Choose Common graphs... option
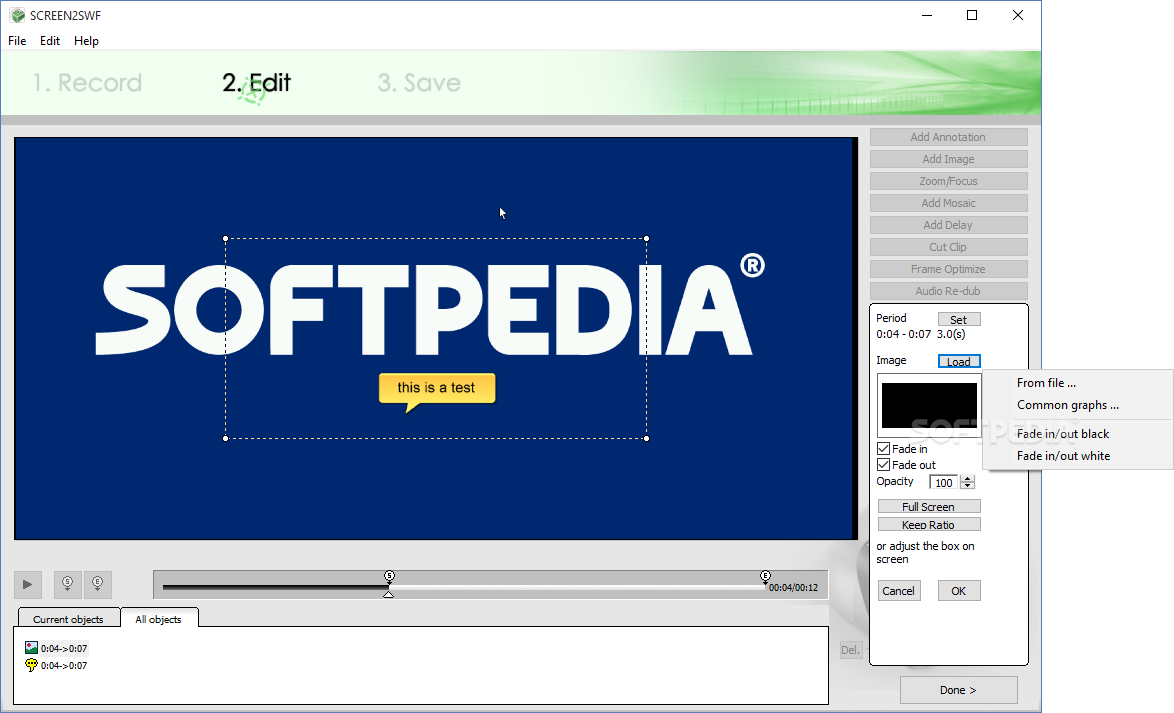 click(x=1068, y=405)
